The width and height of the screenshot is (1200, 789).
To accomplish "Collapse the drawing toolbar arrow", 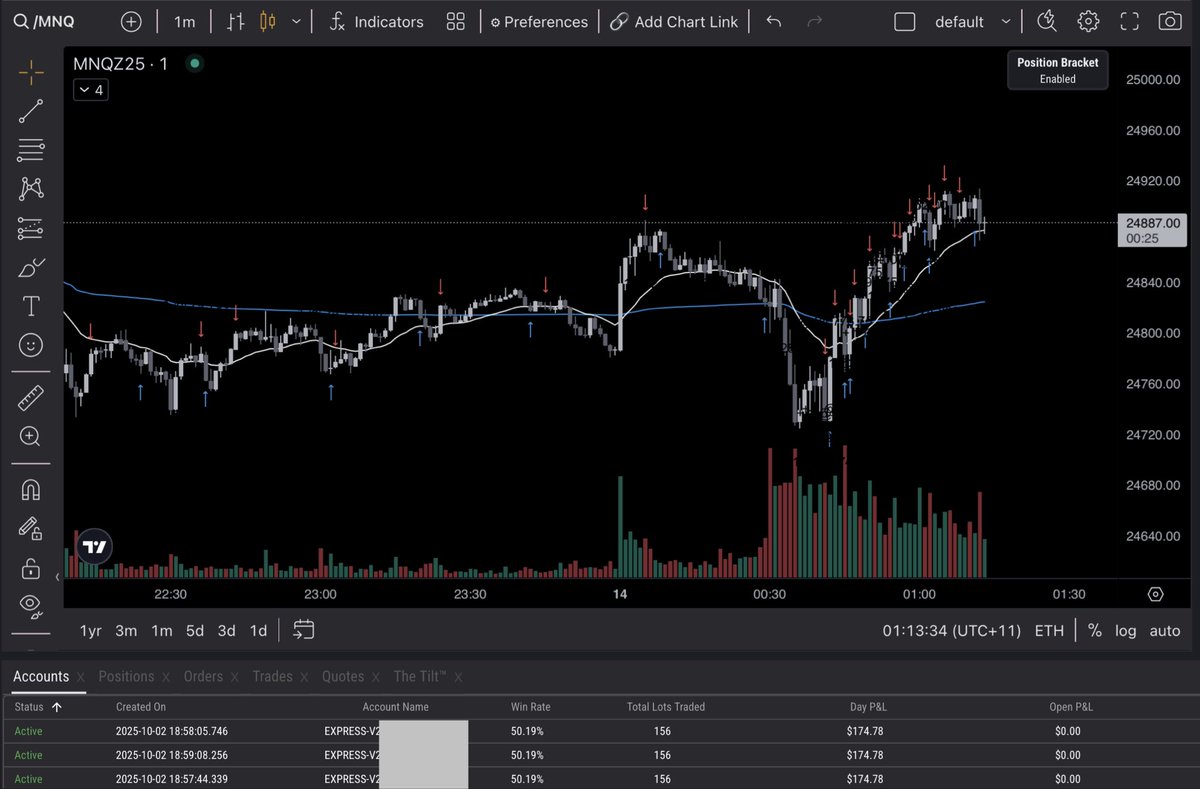I will point(57,577).
